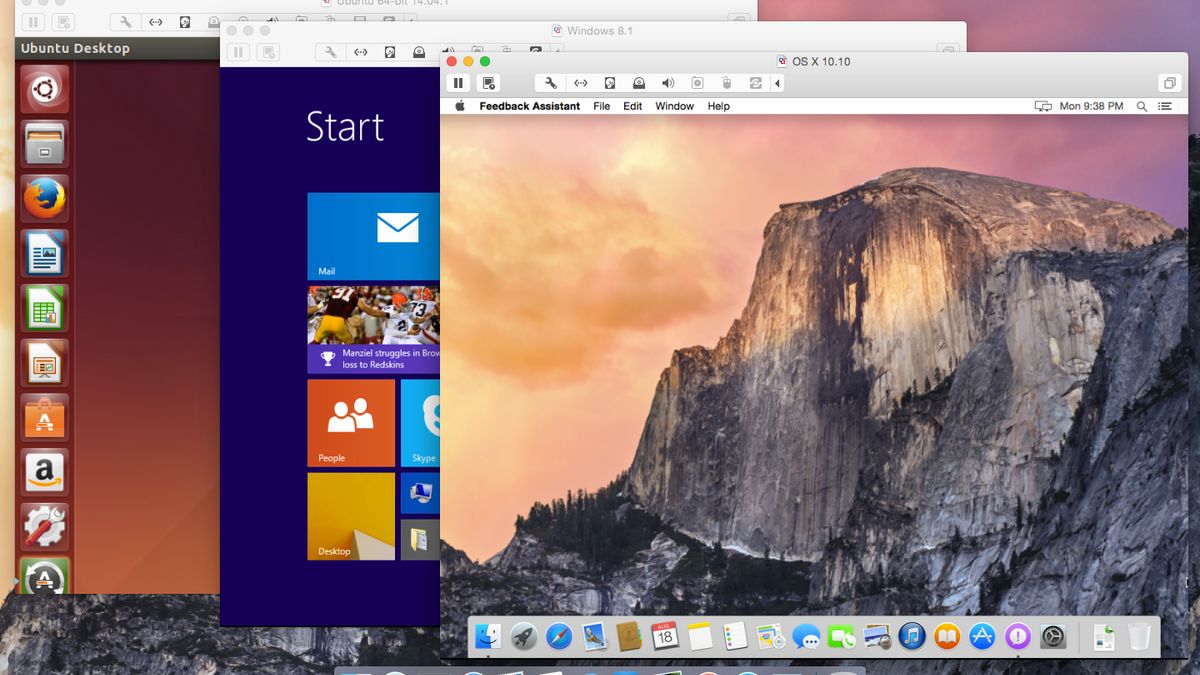1200x675 pixels.
Task: Open the This PC tile beside the Desktop tile
Action: tap(420, 493)
